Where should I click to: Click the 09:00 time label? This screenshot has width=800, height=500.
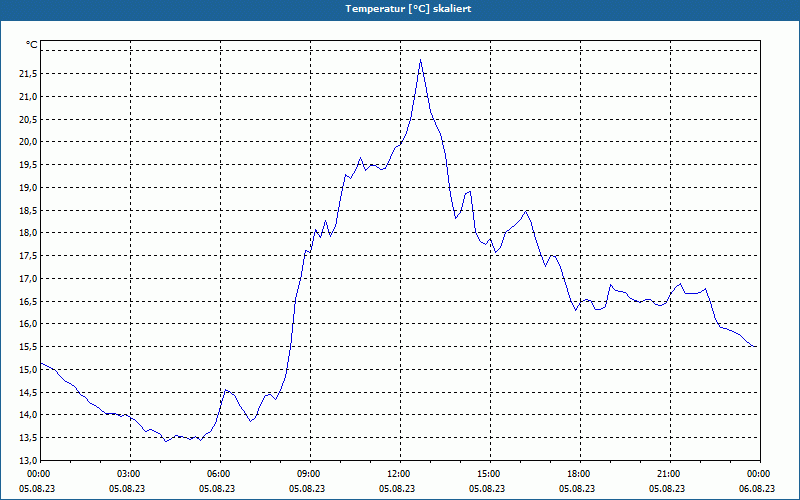[x=307, y=473]
